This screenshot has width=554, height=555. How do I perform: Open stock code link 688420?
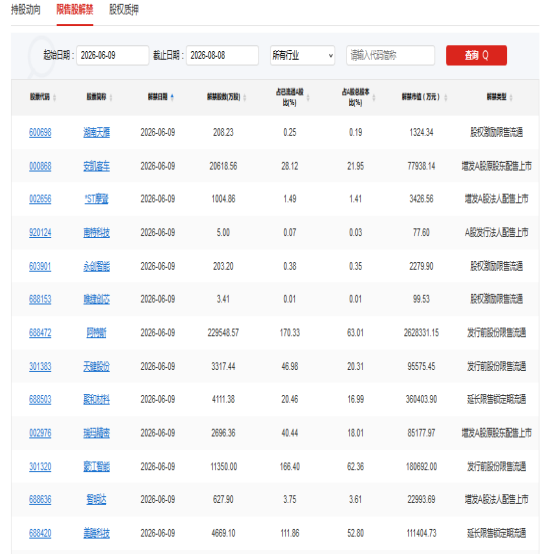coord(40,533)
